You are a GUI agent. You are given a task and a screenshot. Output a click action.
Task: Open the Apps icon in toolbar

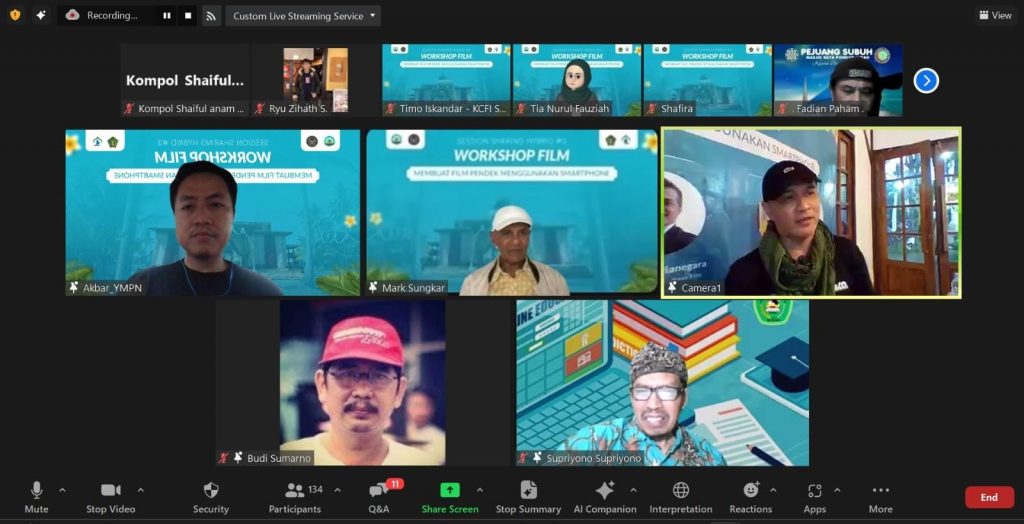click(815, 490)
